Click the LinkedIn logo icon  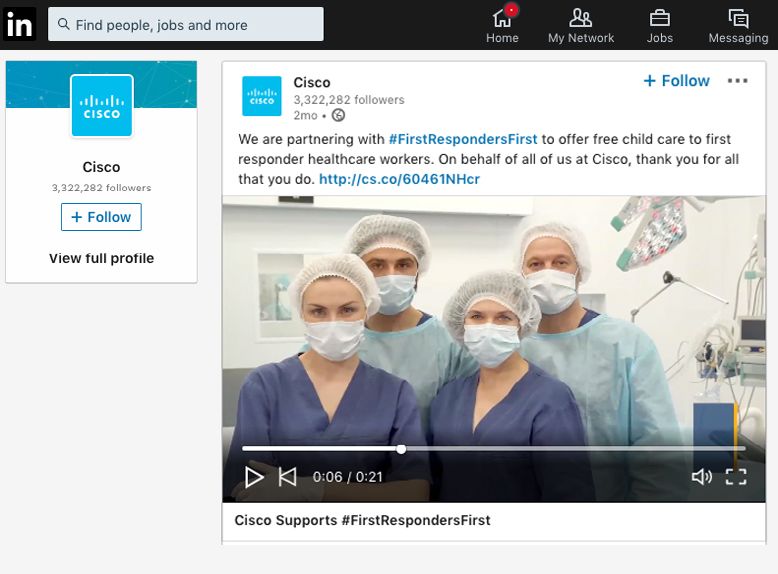point(20,24)
